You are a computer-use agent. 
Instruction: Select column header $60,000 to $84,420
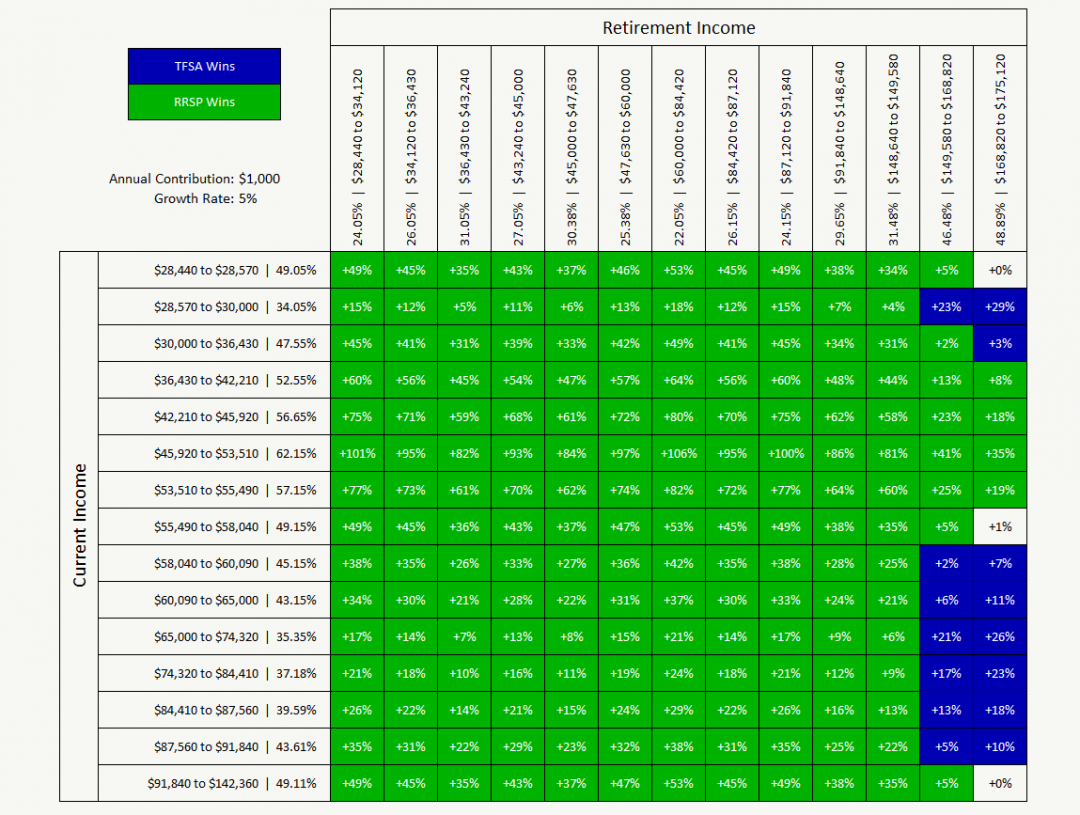[x=678, y=150]
